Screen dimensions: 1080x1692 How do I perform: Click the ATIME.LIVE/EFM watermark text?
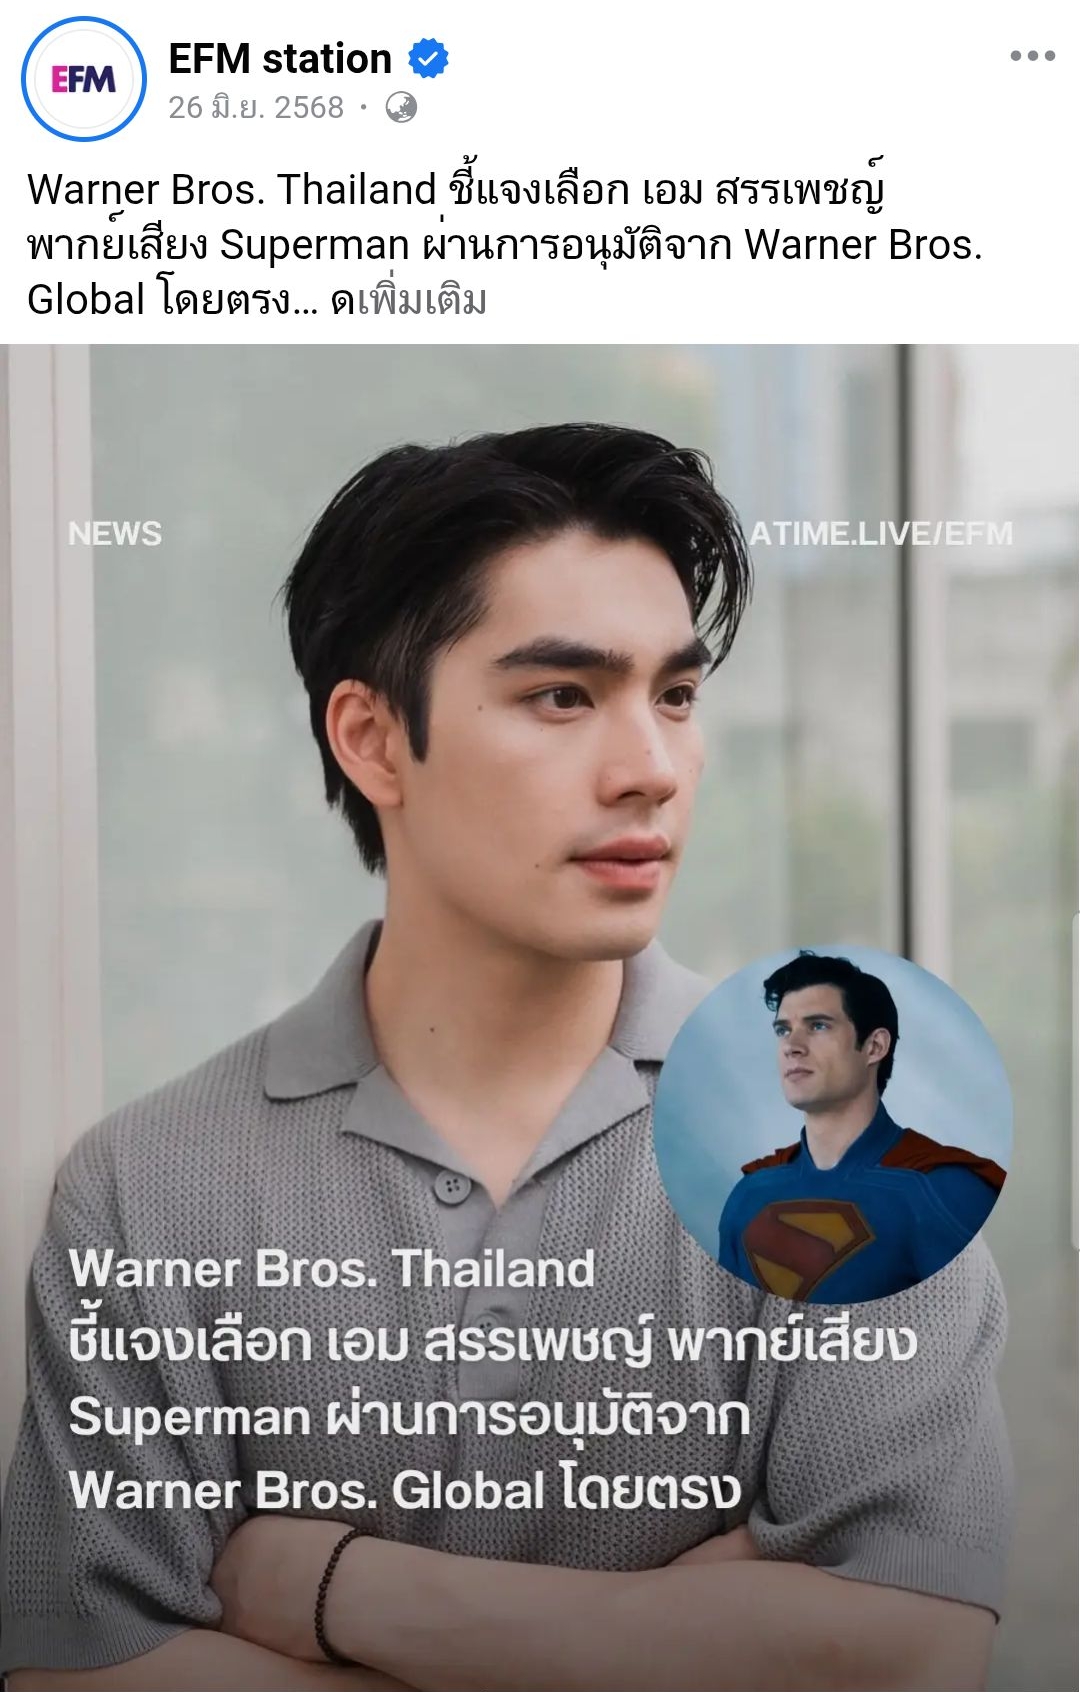(881, 534)
